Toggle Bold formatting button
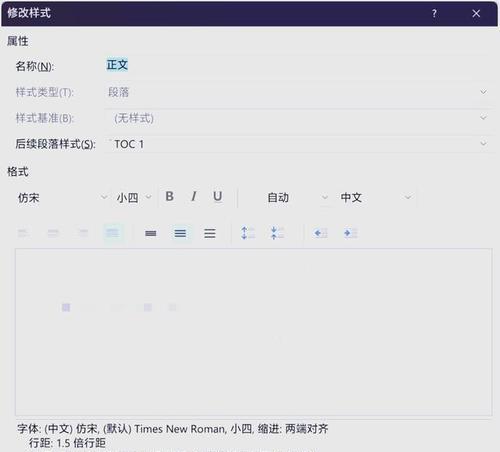Screen dimensions: 500x452 169,197
